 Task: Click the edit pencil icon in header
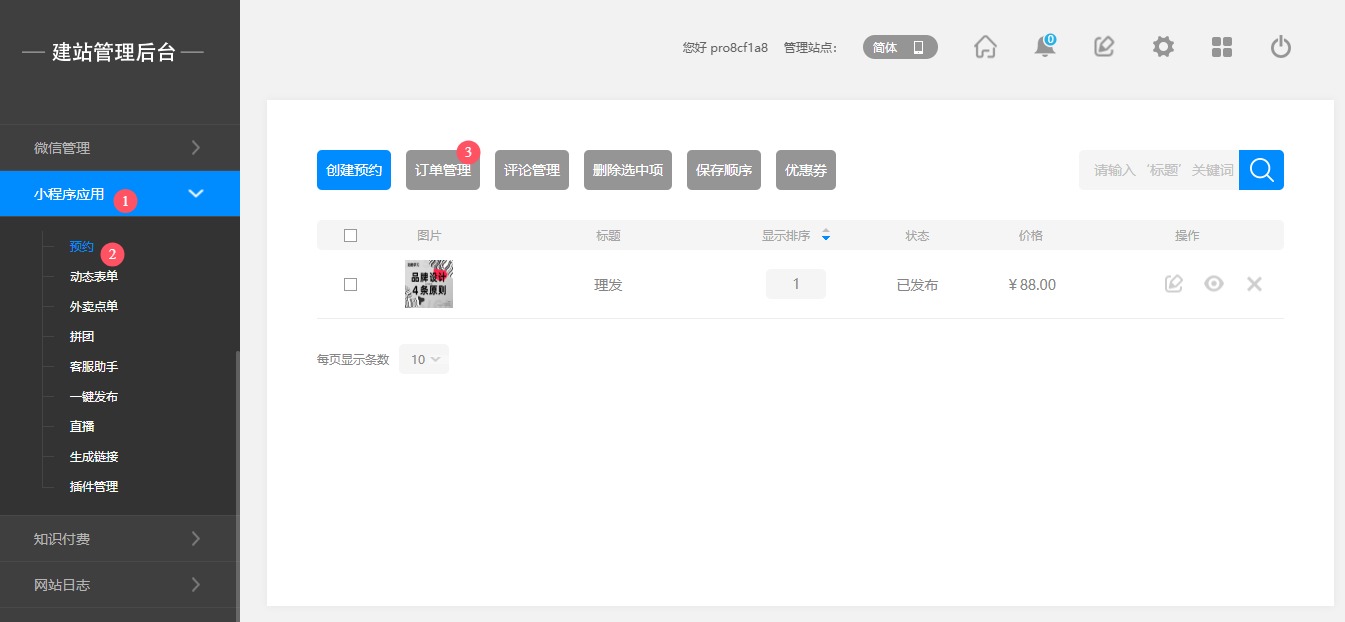[1104, 47]
